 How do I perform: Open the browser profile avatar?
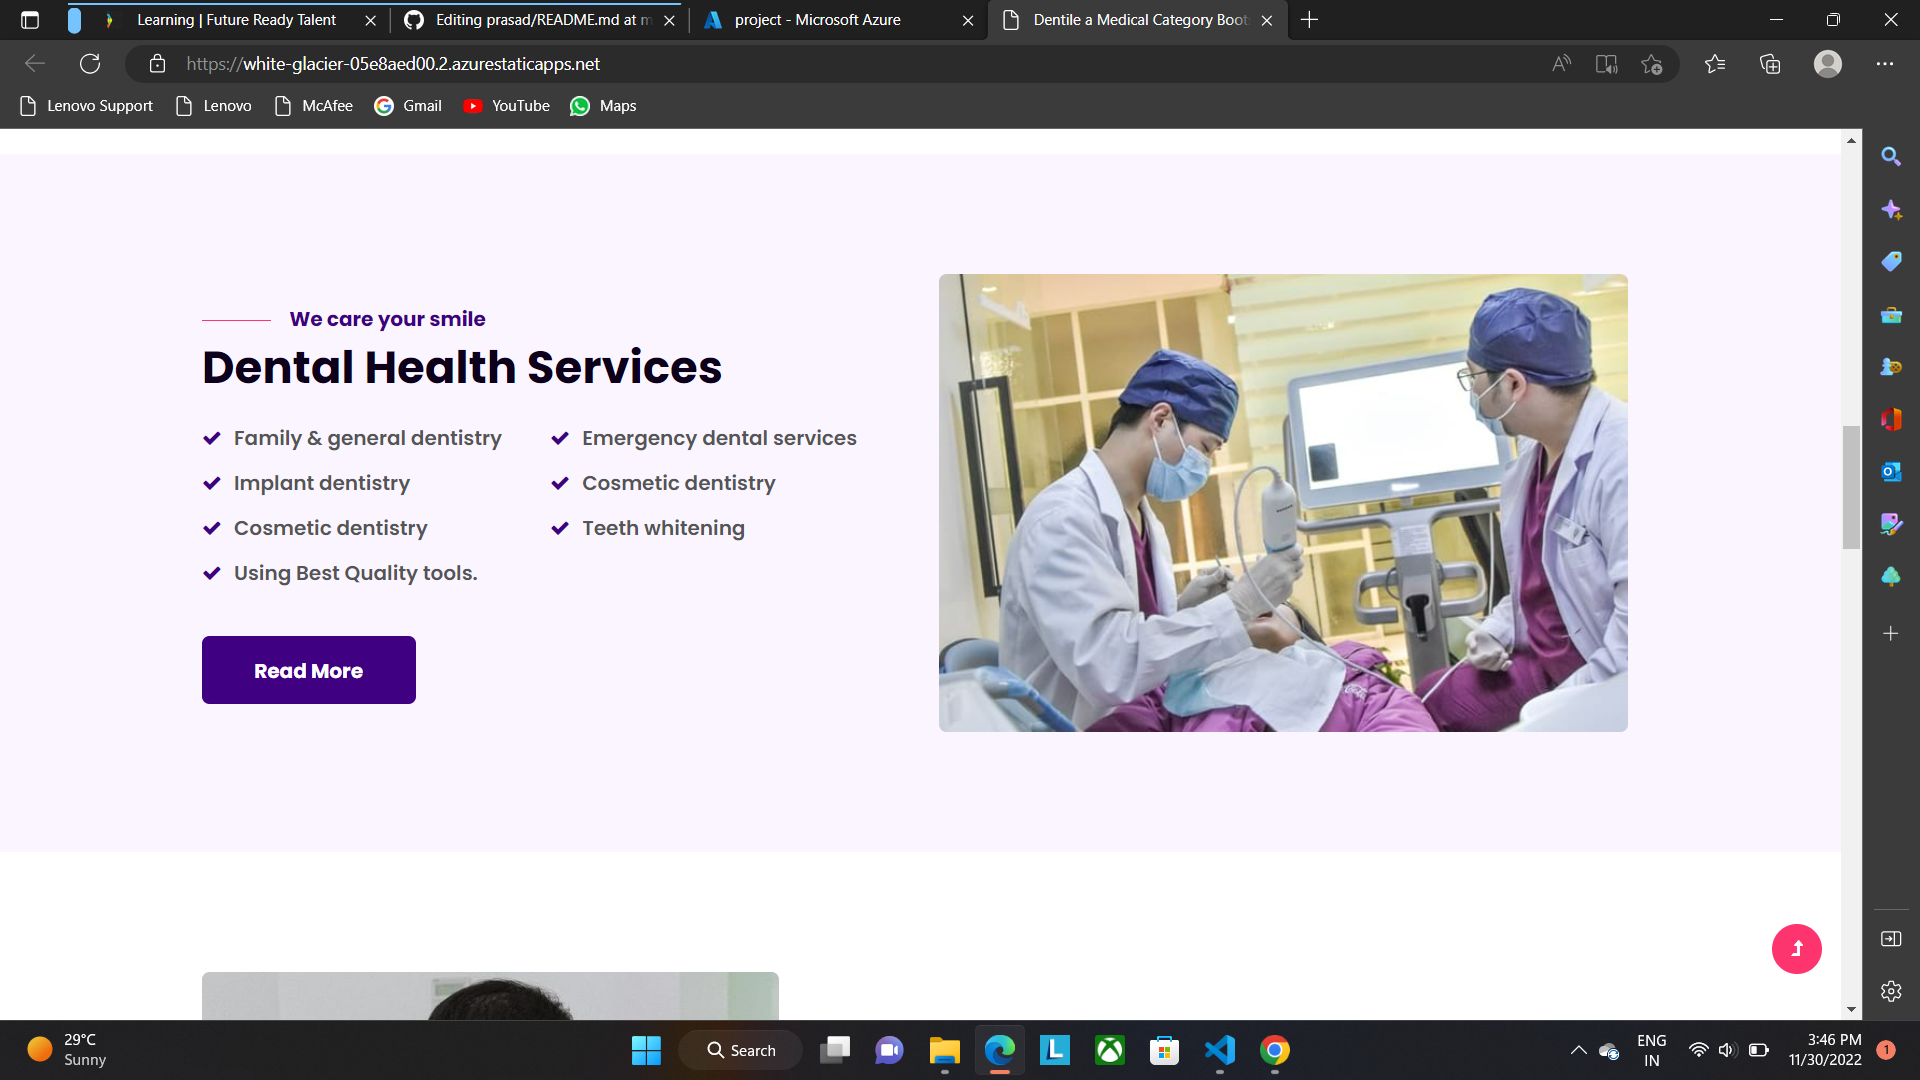click(x=1828, y=64)
